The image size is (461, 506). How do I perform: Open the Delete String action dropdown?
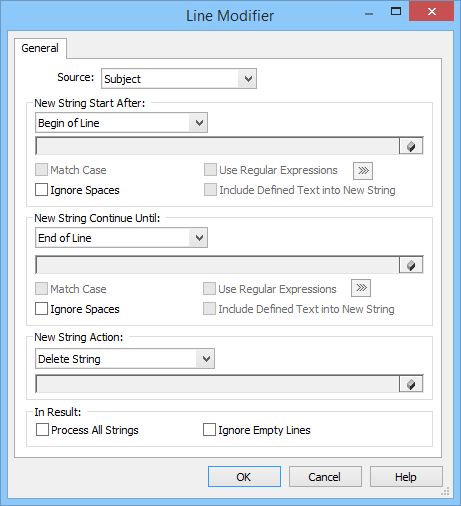click(125, 359)
